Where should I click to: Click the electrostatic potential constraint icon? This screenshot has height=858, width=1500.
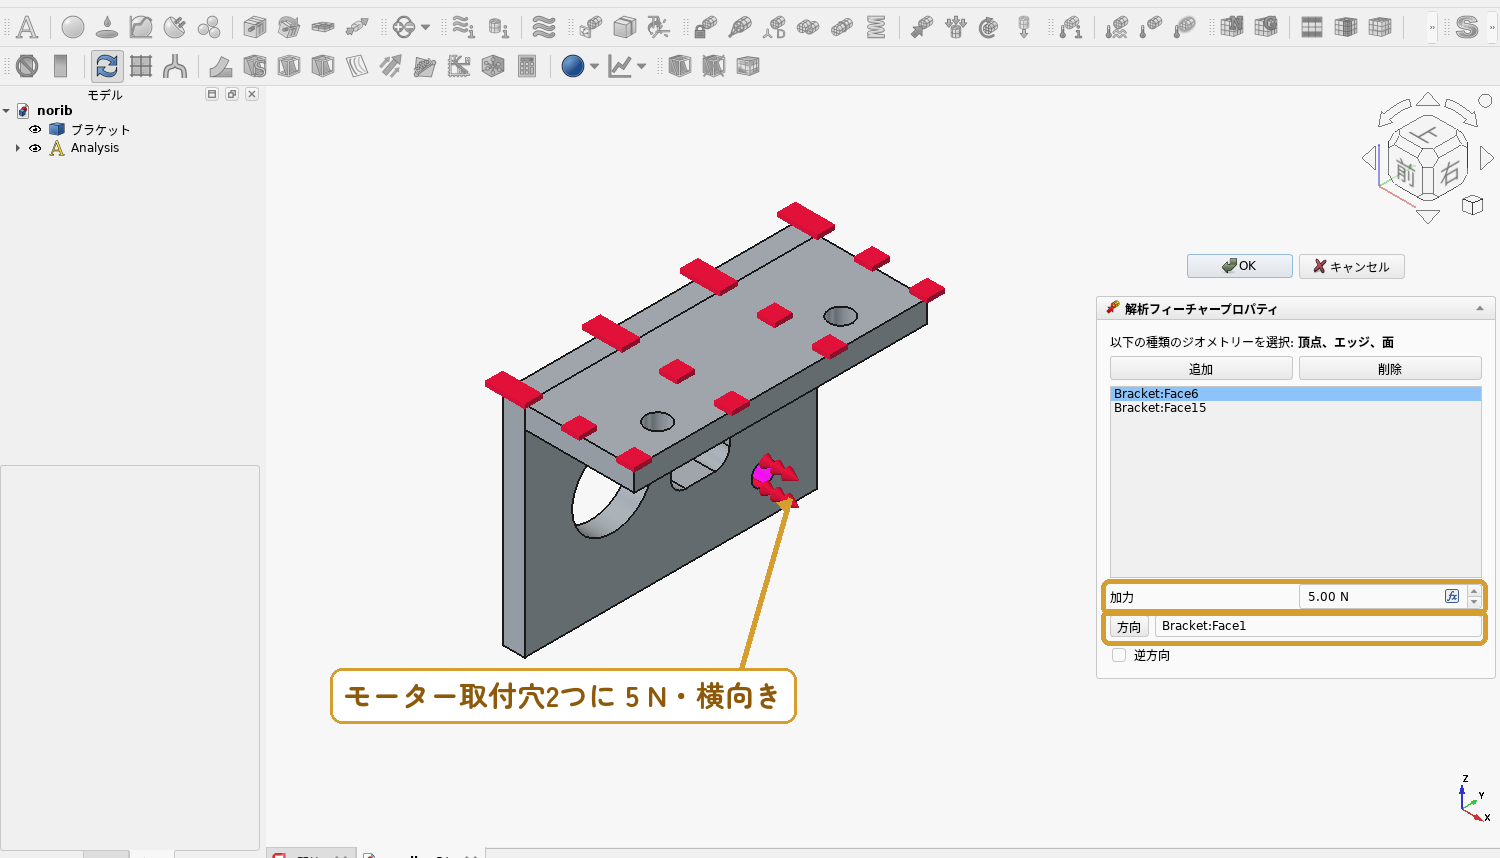pos(404,27)
